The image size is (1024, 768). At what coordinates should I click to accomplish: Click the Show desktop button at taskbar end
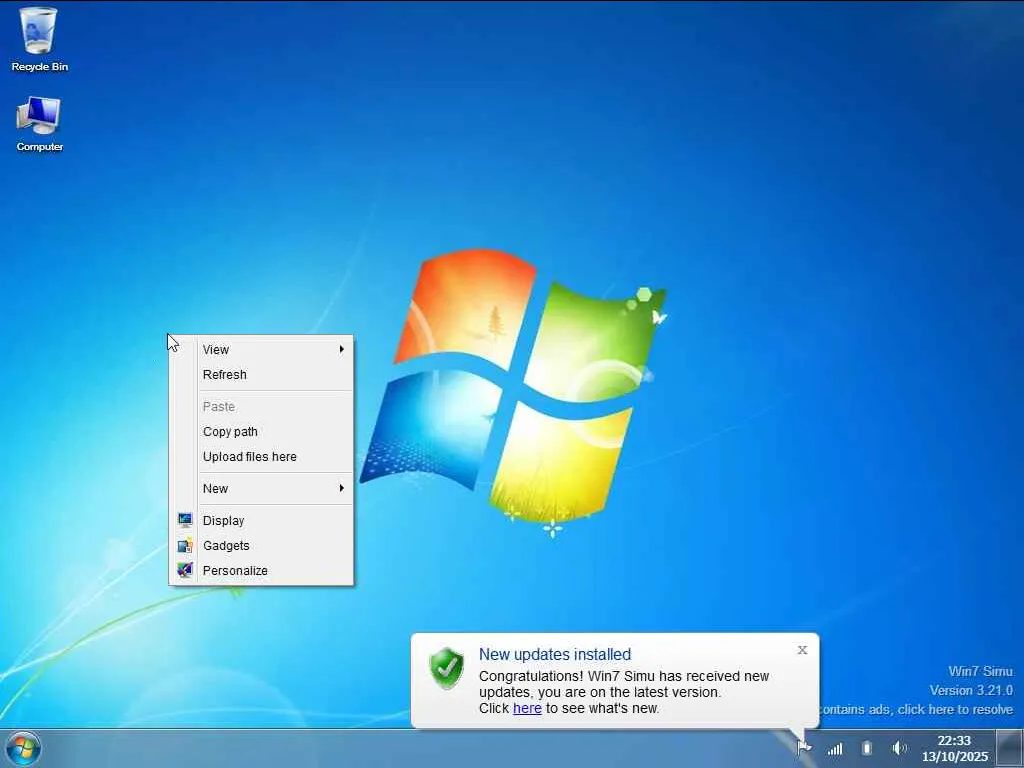[1009, 748]
